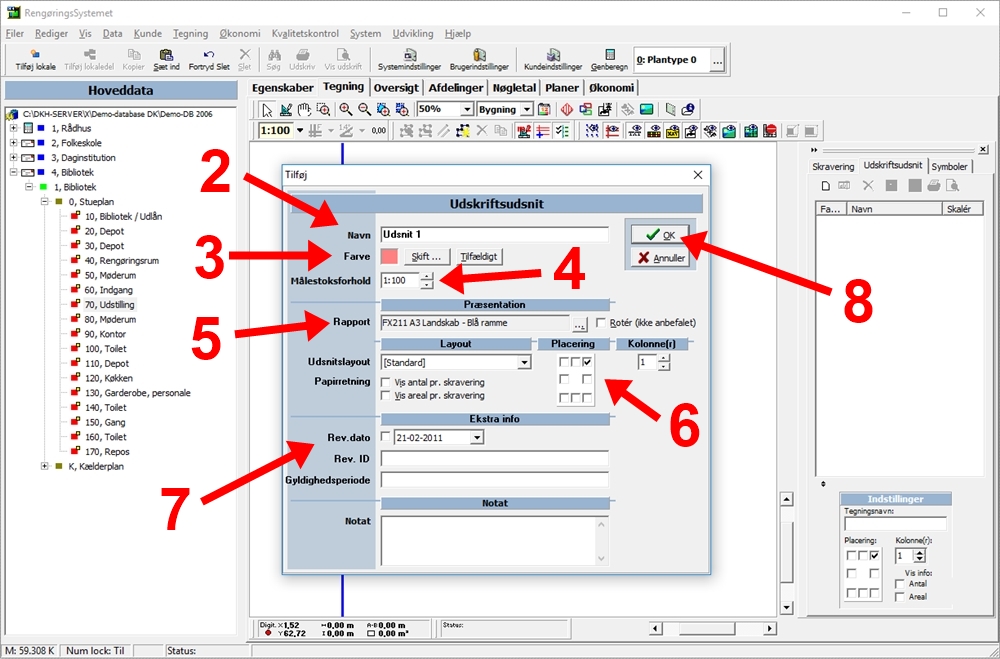This screenshot has width=1000, height=659.
Task: Open the Tegning menu in menu bar
Action: tap(190, 33)
